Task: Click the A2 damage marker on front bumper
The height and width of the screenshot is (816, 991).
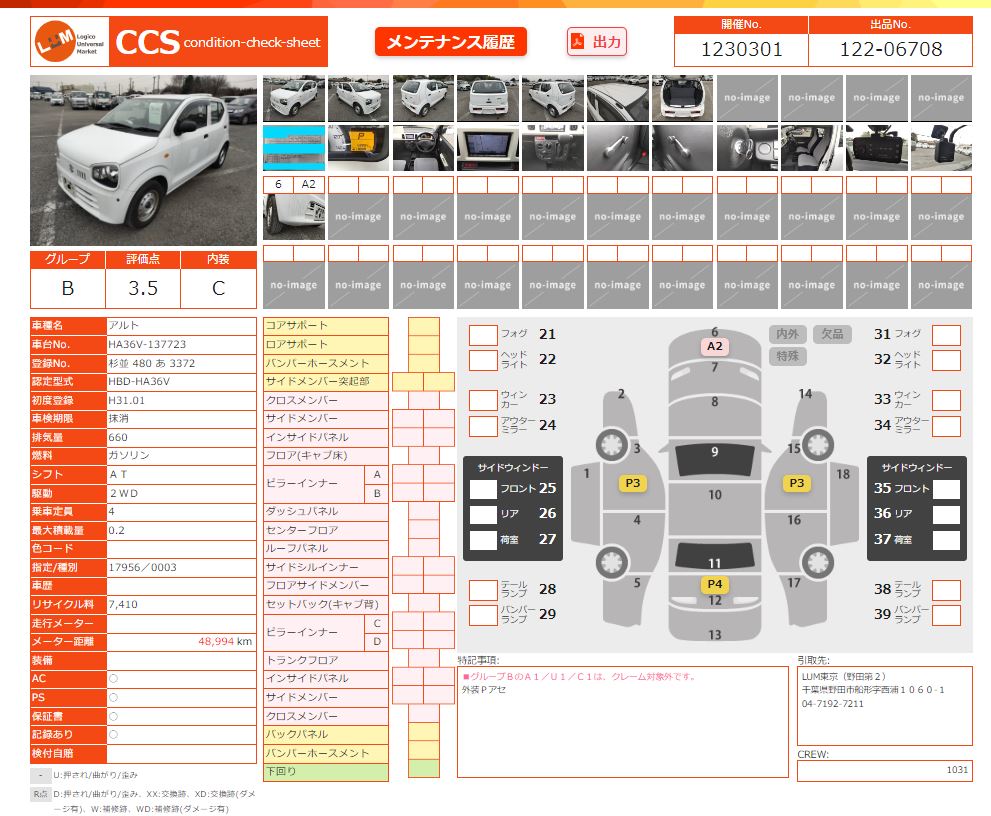Action: (x=714, y=346)
